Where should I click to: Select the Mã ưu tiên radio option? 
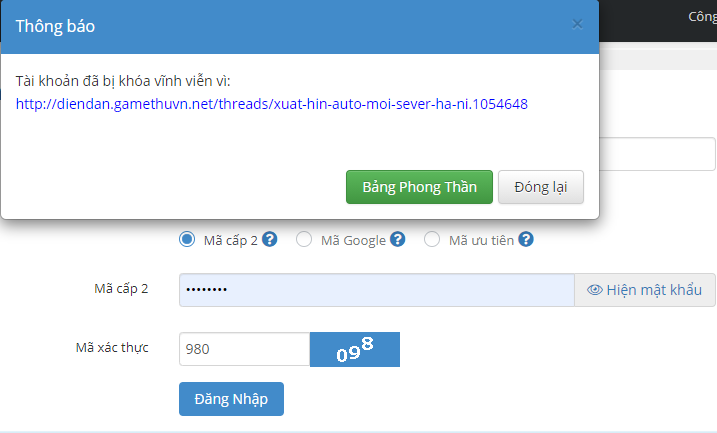click(432, 240)
